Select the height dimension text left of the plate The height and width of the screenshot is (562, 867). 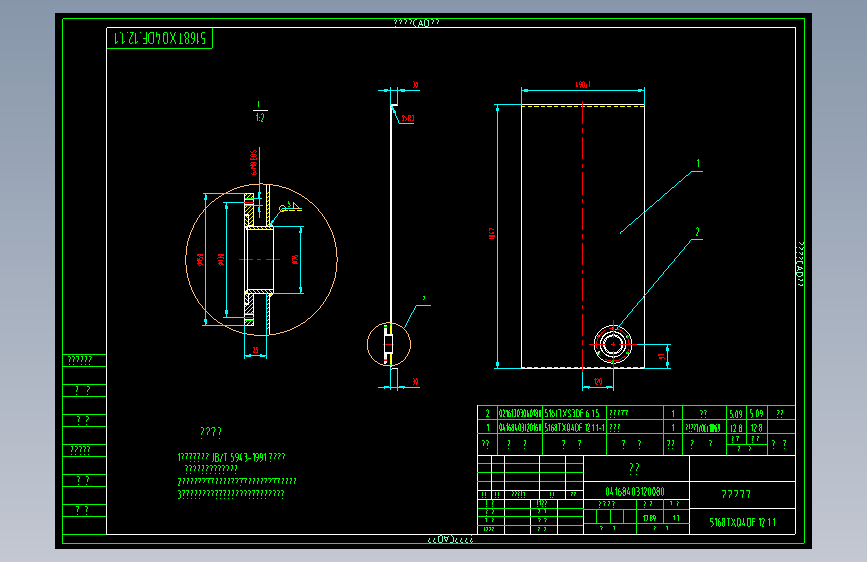point(492,233)
